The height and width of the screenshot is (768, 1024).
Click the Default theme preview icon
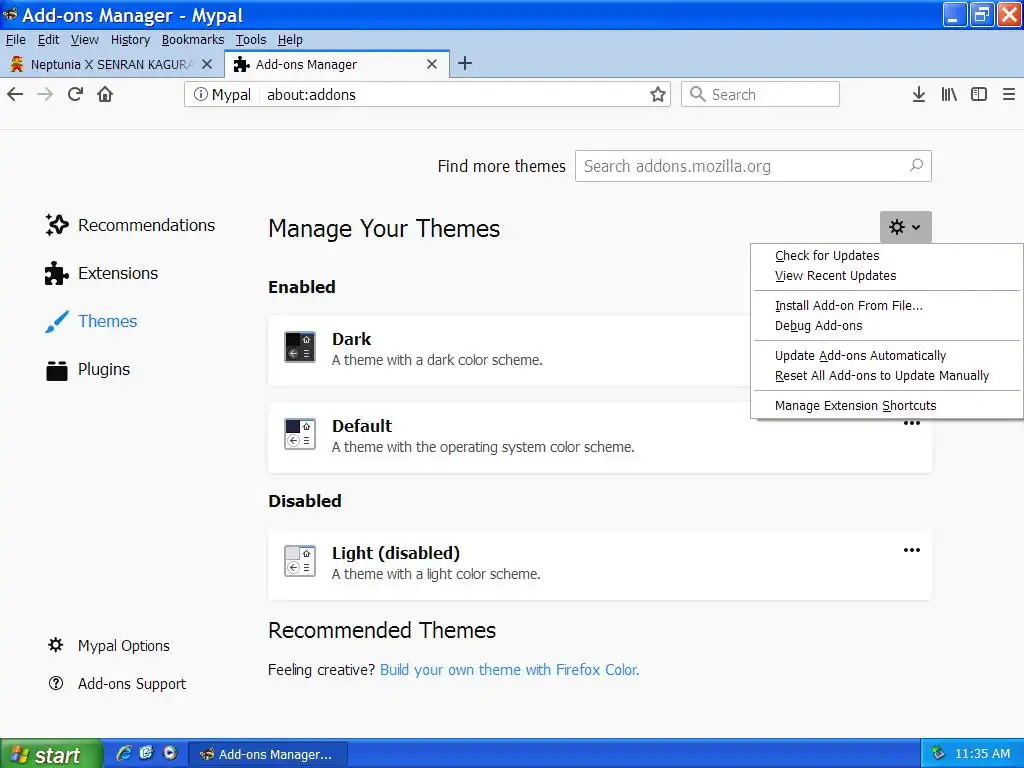coord(300,434)
